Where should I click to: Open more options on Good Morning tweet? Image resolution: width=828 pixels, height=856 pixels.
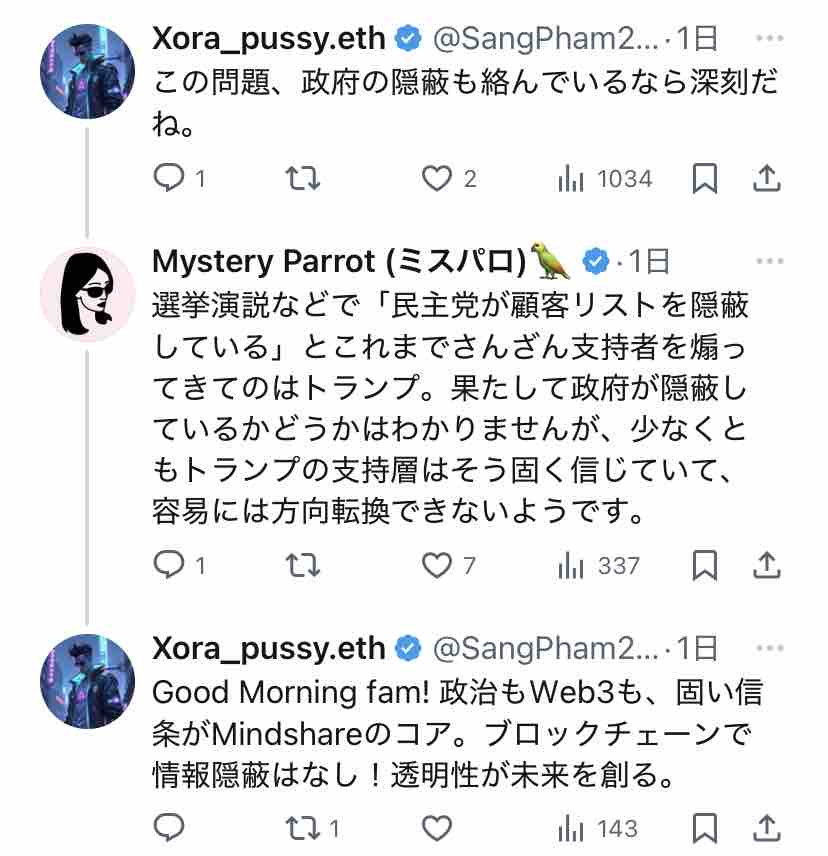pyautogui.click(x=769, y=649)
